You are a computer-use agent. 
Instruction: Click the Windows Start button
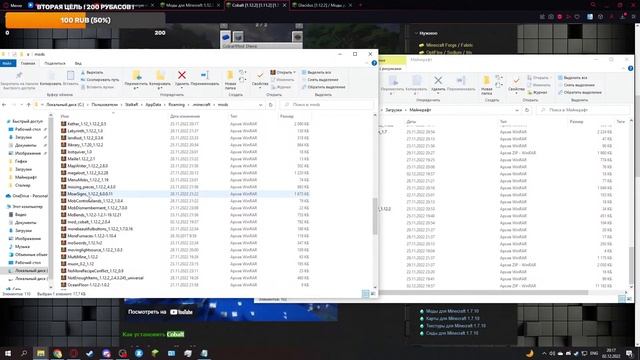point(7,353)
